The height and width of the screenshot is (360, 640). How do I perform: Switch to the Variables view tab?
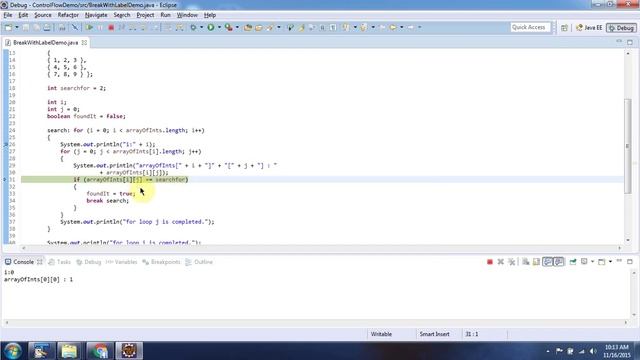tap(121, 262)
